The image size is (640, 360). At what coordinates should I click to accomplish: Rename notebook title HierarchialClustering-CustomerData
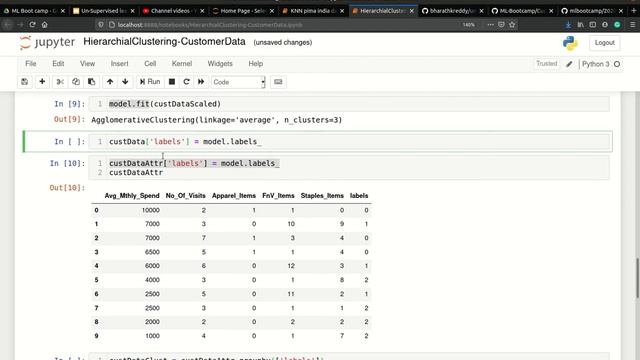164,42
